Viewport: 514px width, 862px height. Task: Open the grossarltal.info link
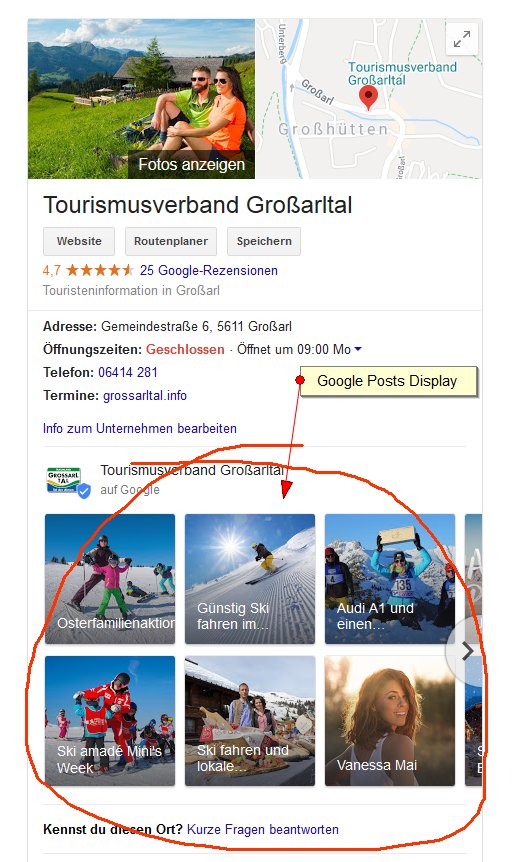(145, 395)
